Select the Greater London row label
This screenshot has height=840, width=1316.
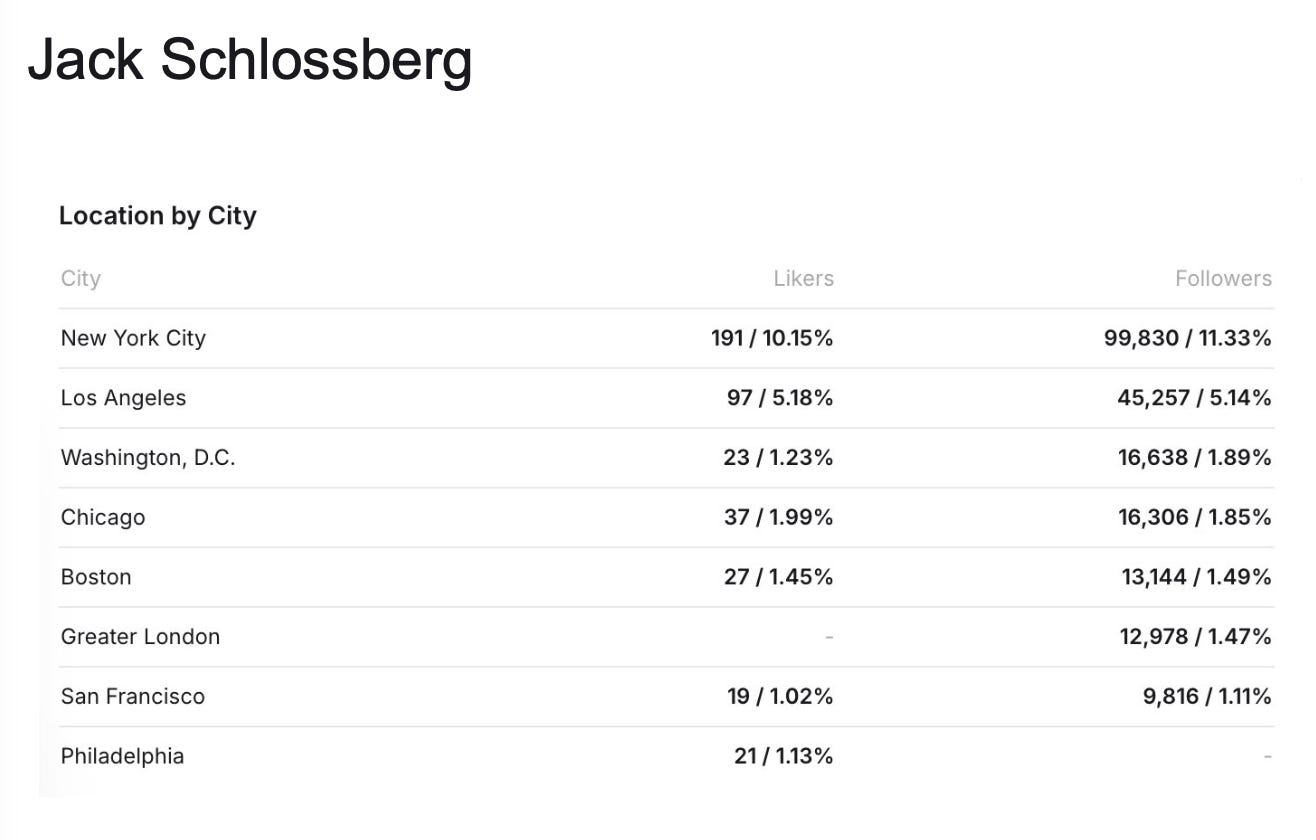coord(140,637)
